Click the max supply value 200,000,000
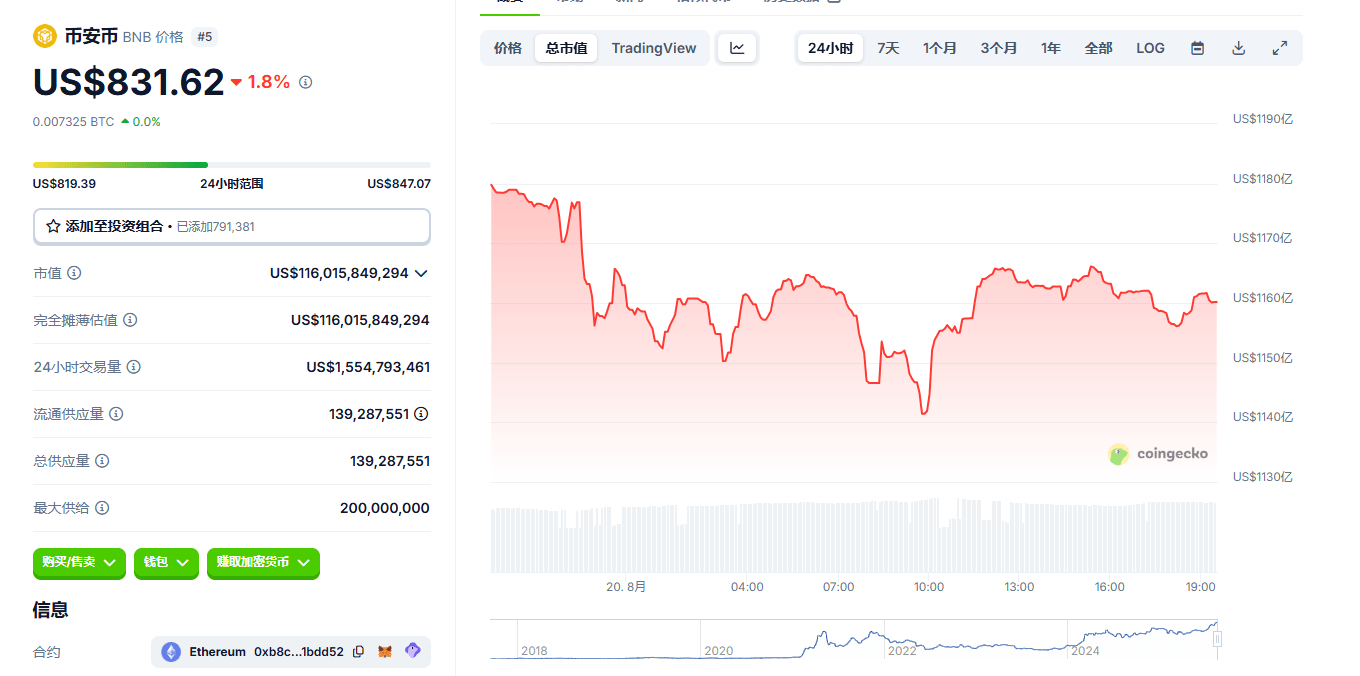This screenshot has height=676, width=1360. coord(385,508)
